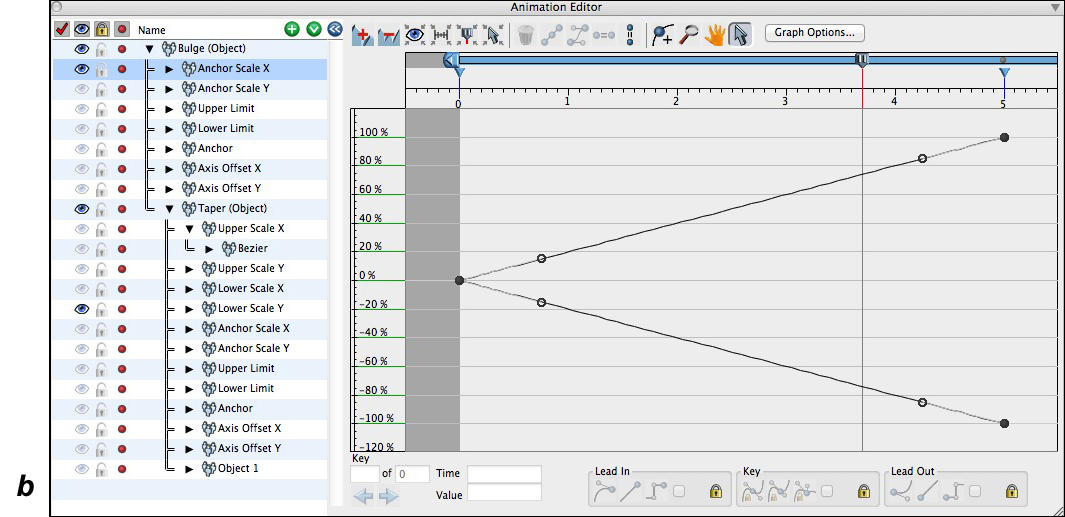Open Graph Options dialog
Viewport: 1065px width, 517px height.
click(x=814, y=32)
